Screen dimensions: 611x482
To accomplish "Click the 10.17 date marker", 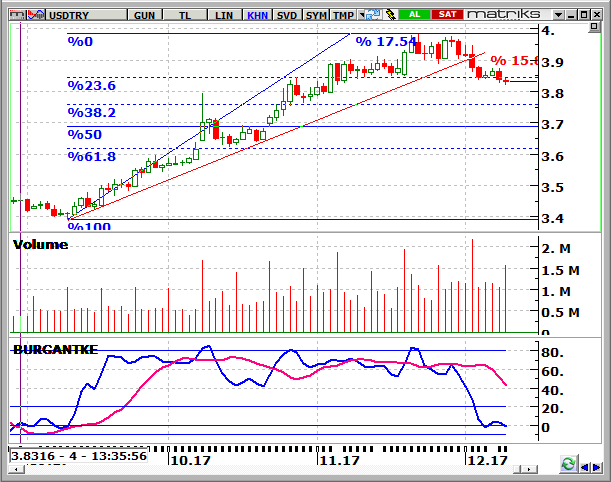I will click(x=191, y=461).
